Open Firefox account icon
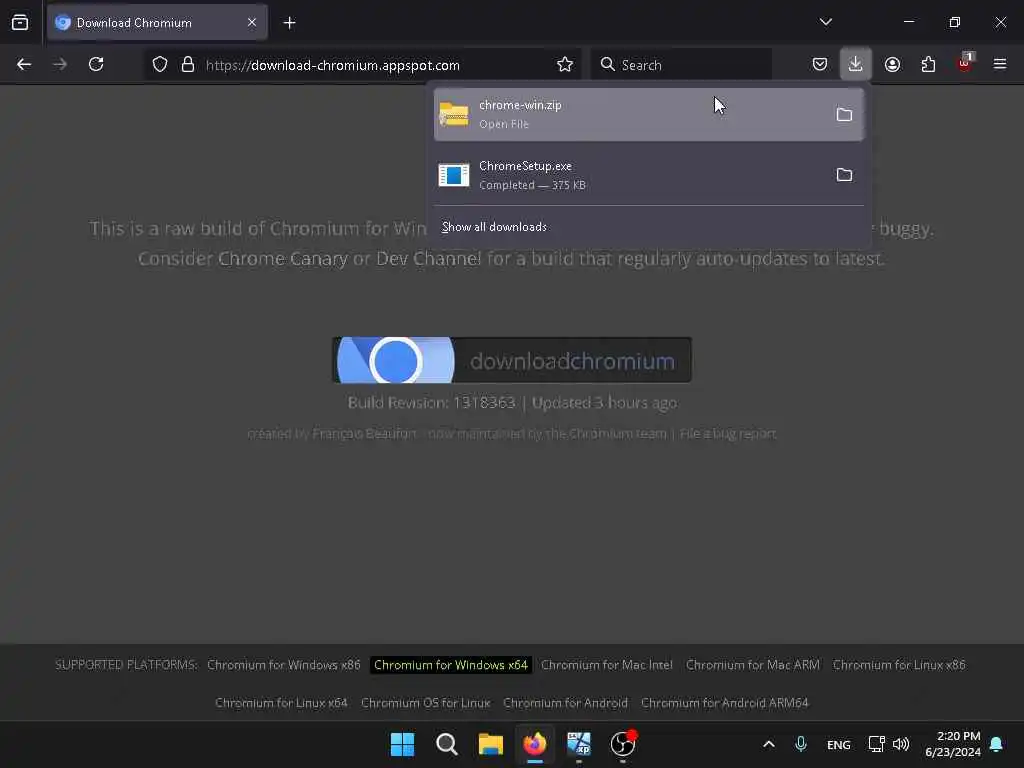Viewport: 1024px width, 768px height. pos(892,65)
